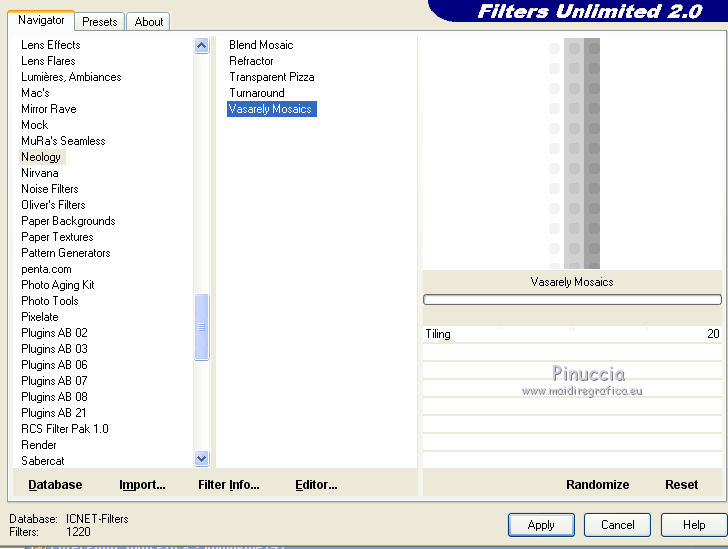Select Plugins AB 02 category
The height and width of the screenshot is (549, 728).
pos(54,333)
